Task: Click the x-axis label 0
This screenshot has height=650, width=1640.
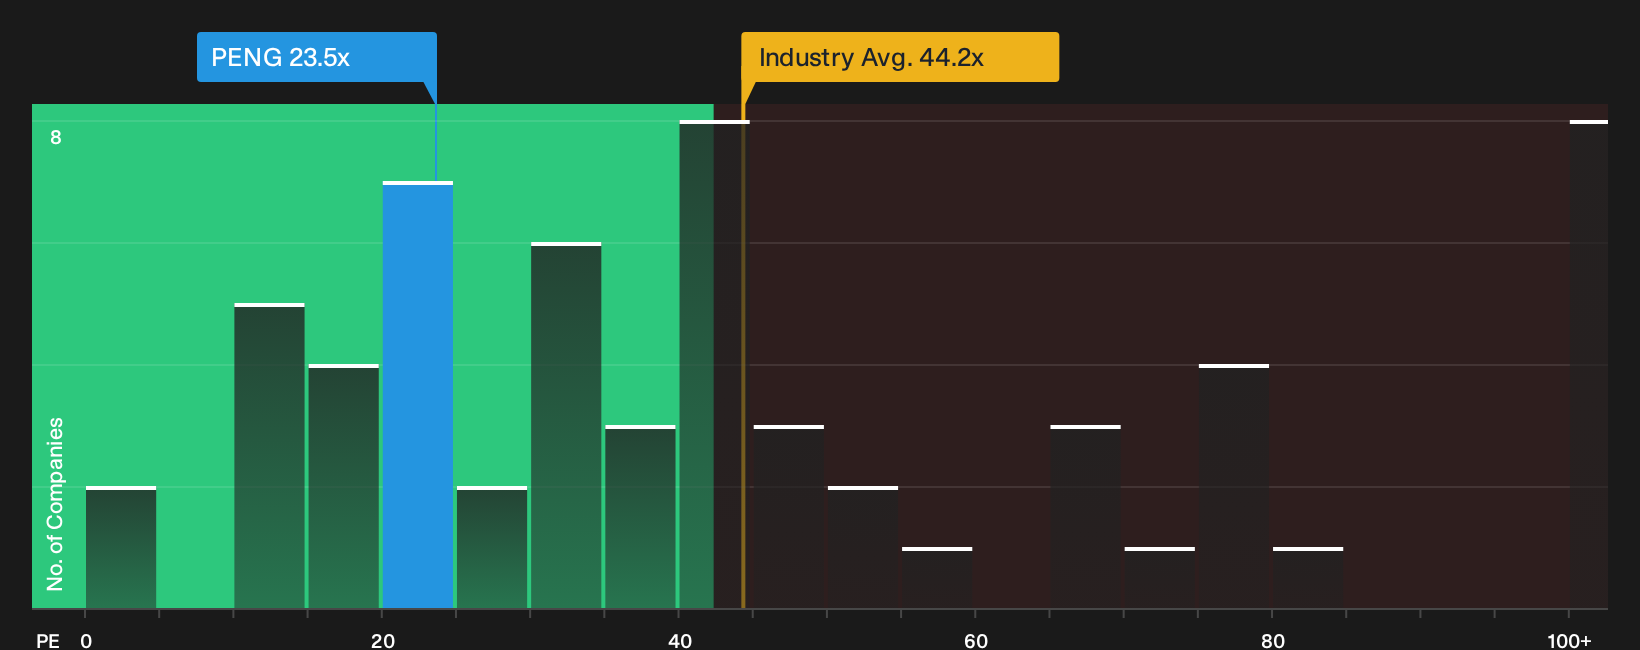Action: pyautogui.click(x=86, y=640)
